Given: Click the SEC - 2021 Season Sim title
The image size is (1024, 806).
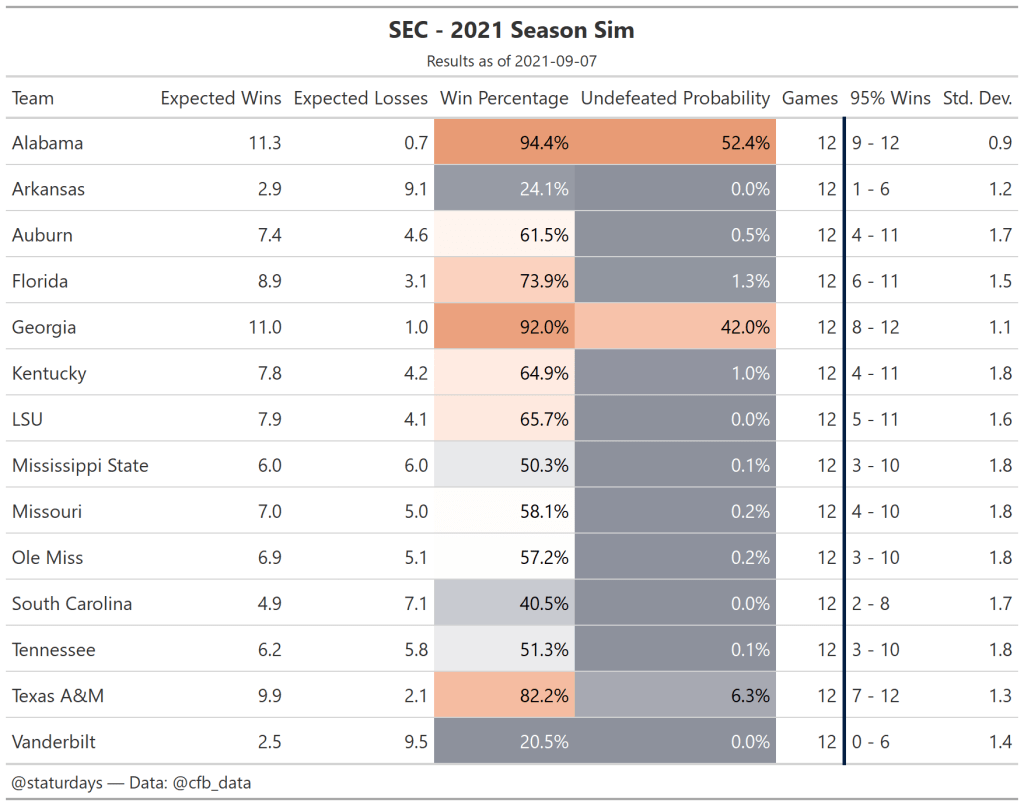Looking at the screenshot, I should [511, 30].
